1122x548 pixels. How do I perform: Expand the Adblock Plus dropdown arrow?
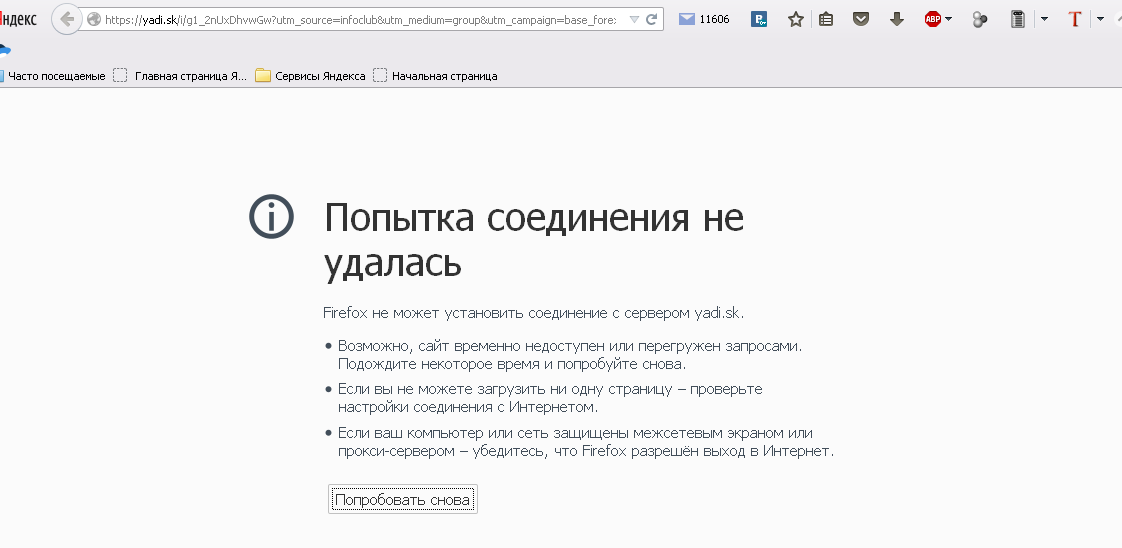click(x=949, y=19)
